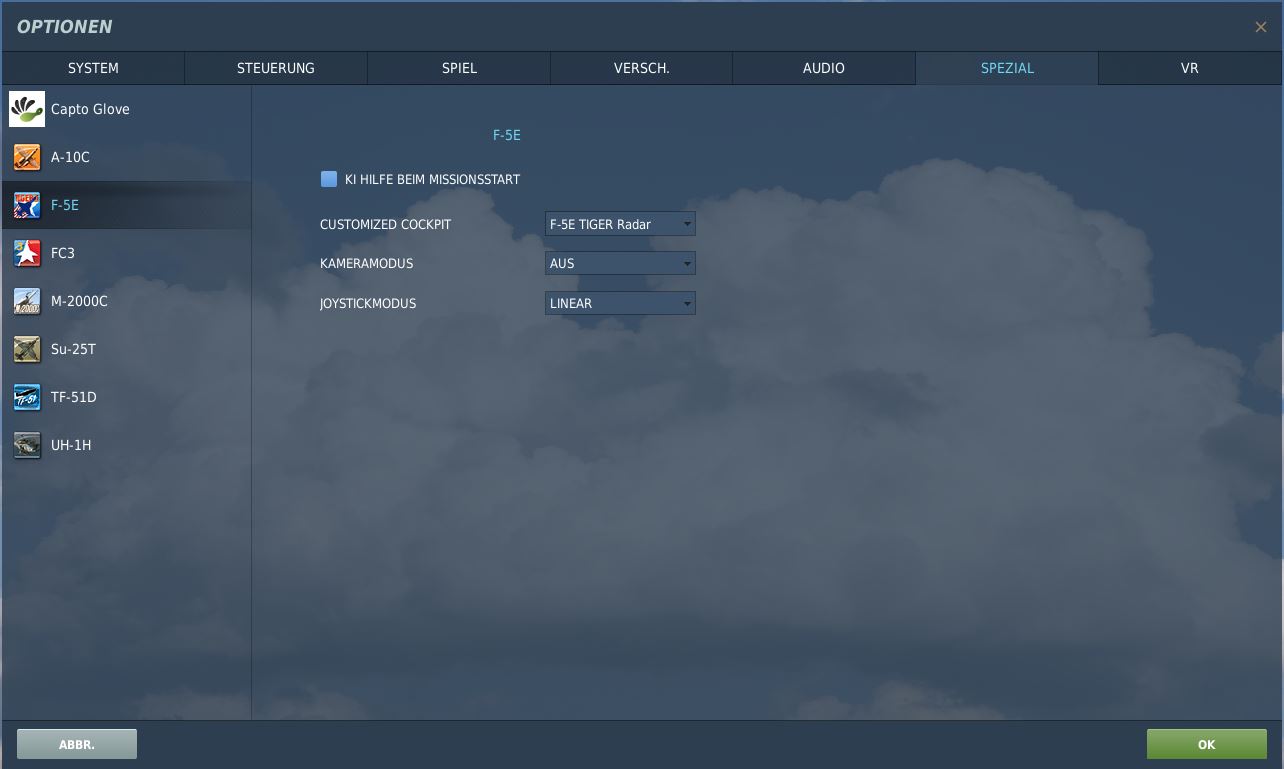Click the TF-51D module icon
This screenshot has height=769, width=1284.
click(x=27, y=397)
